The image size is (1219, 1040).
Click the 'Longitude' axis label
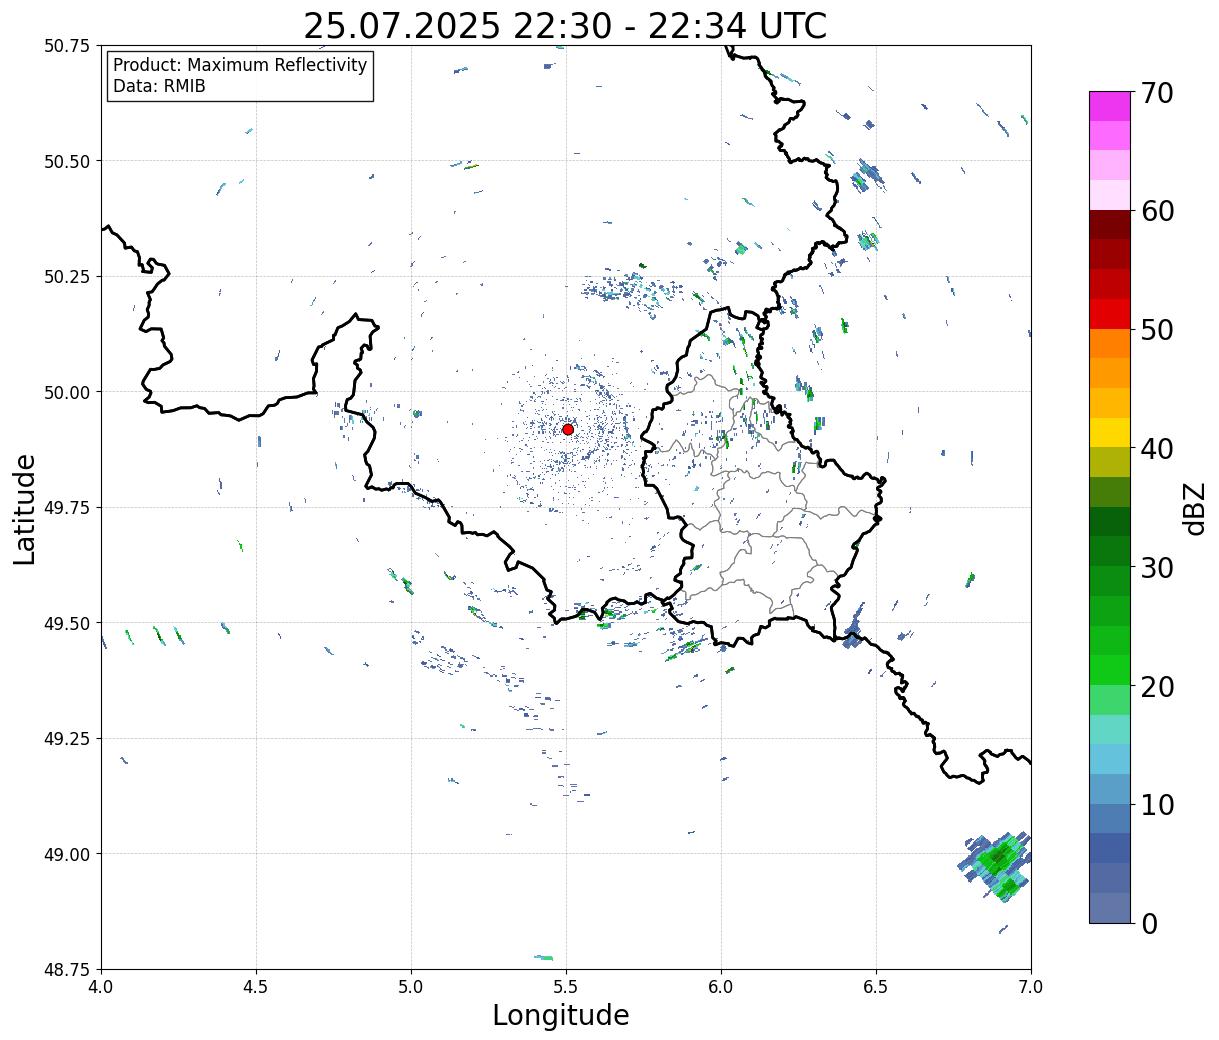click(561, 1015)
